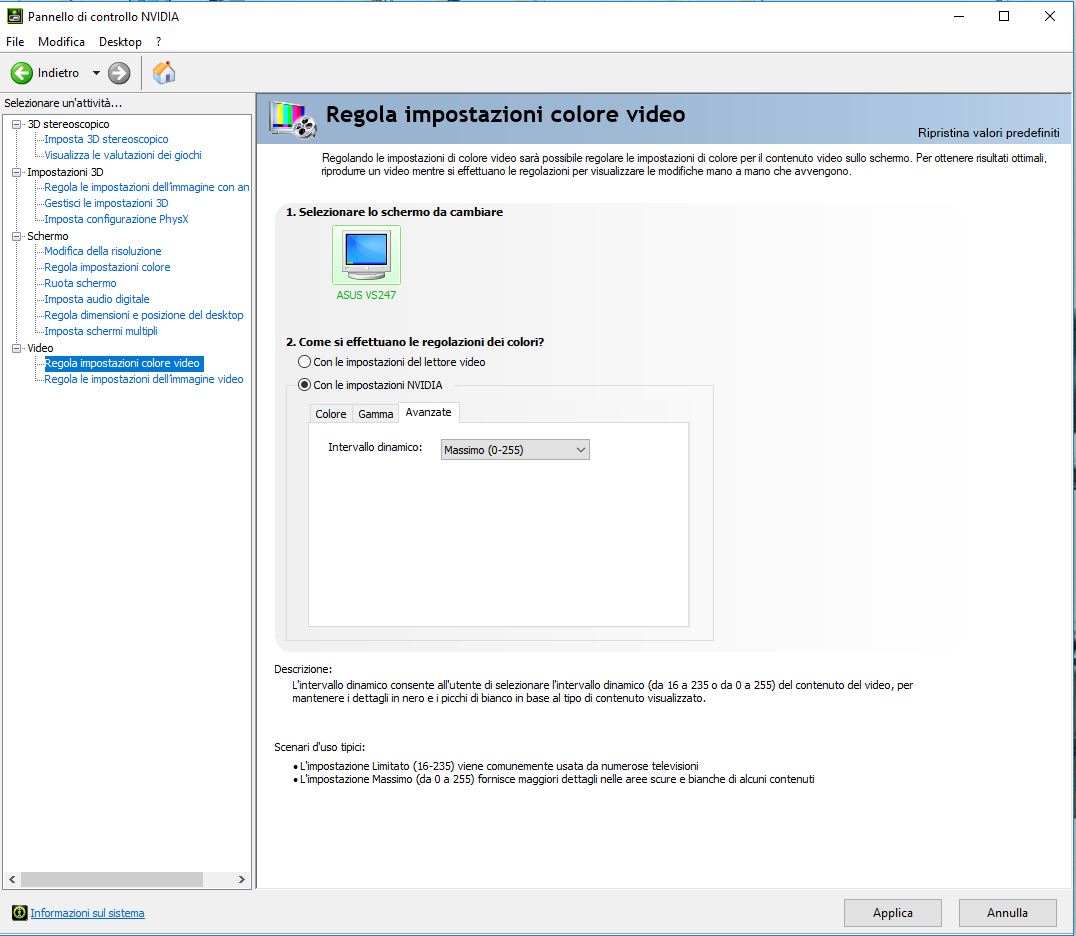Open 'Gestisci le impostazioni 3D'
Screen dimensions: 1076x936
click(x=106, y=203)
